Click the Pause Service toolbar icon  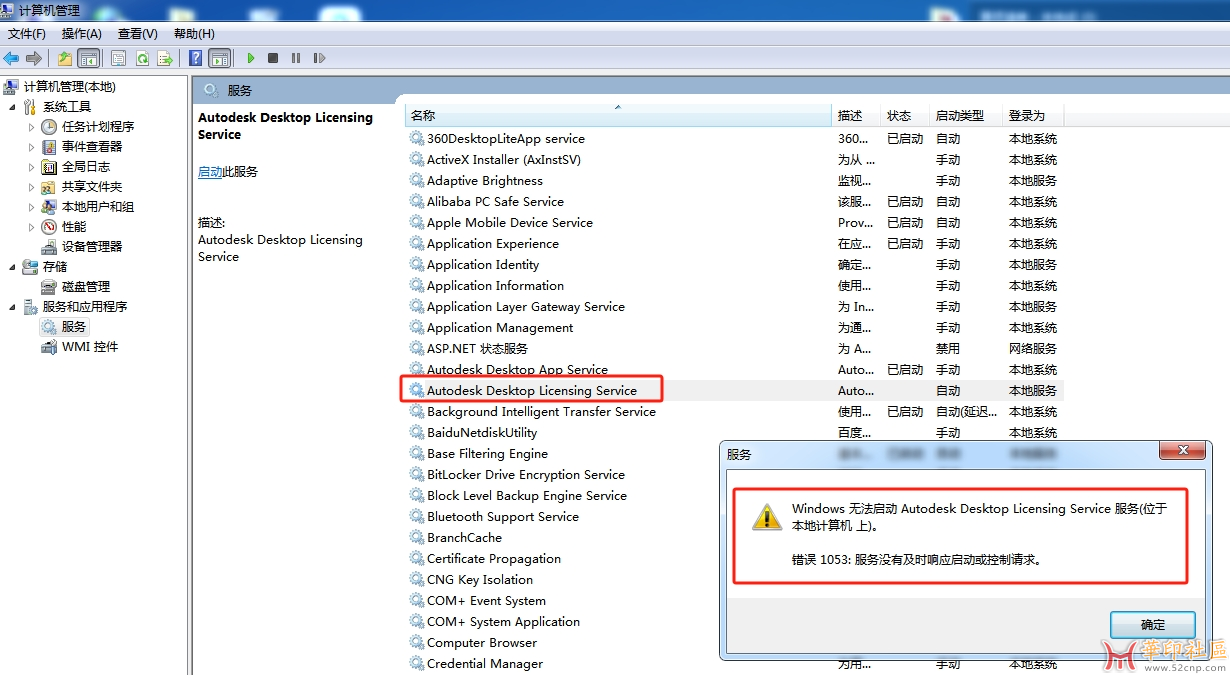(296, 59)
